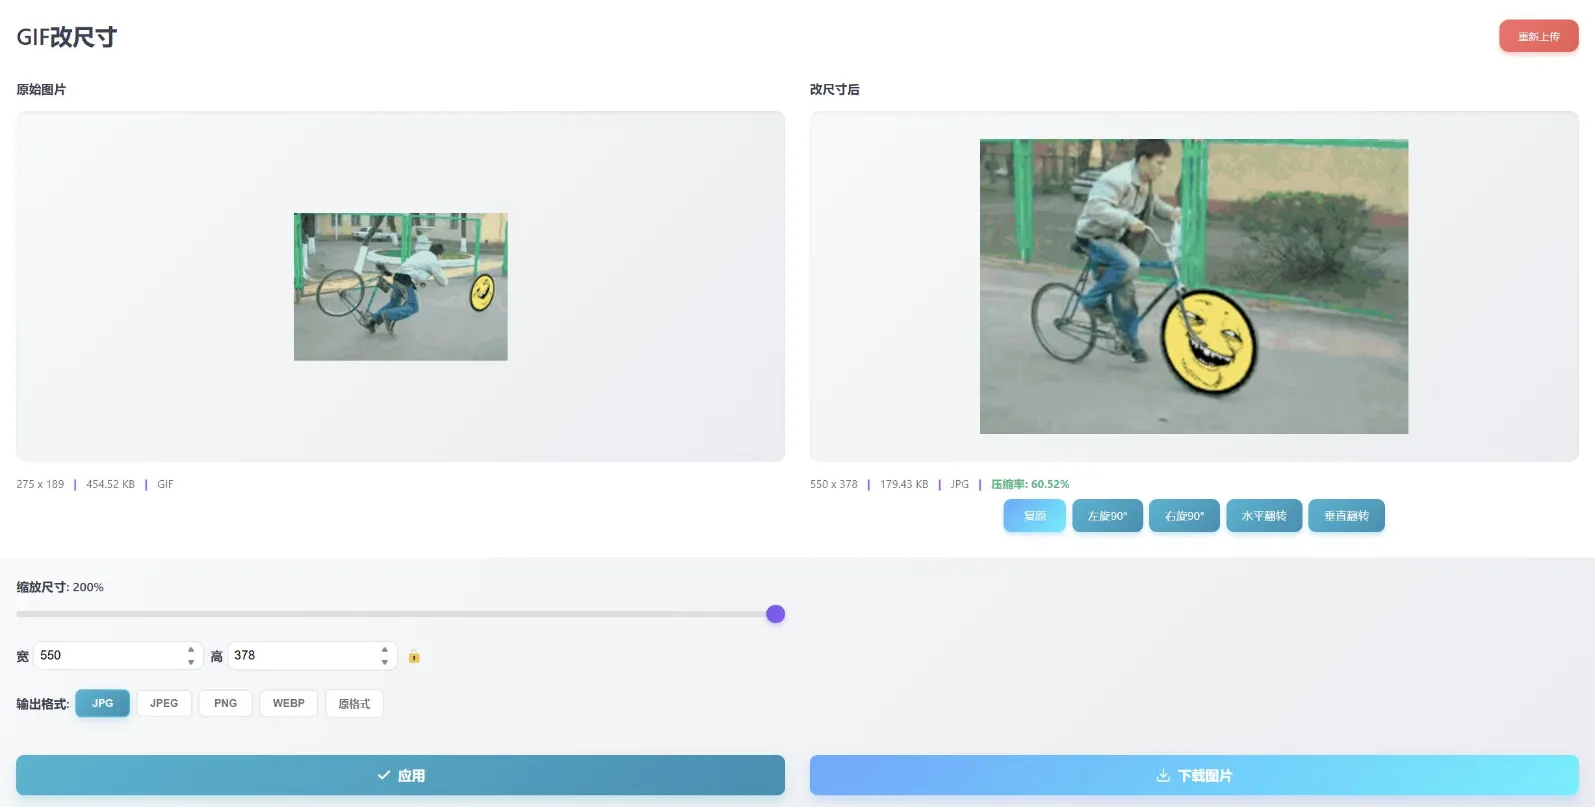Screen dimensions: 1595x807
Task: Restore the image with 复原 button
Action: (x=1034, y=516)
